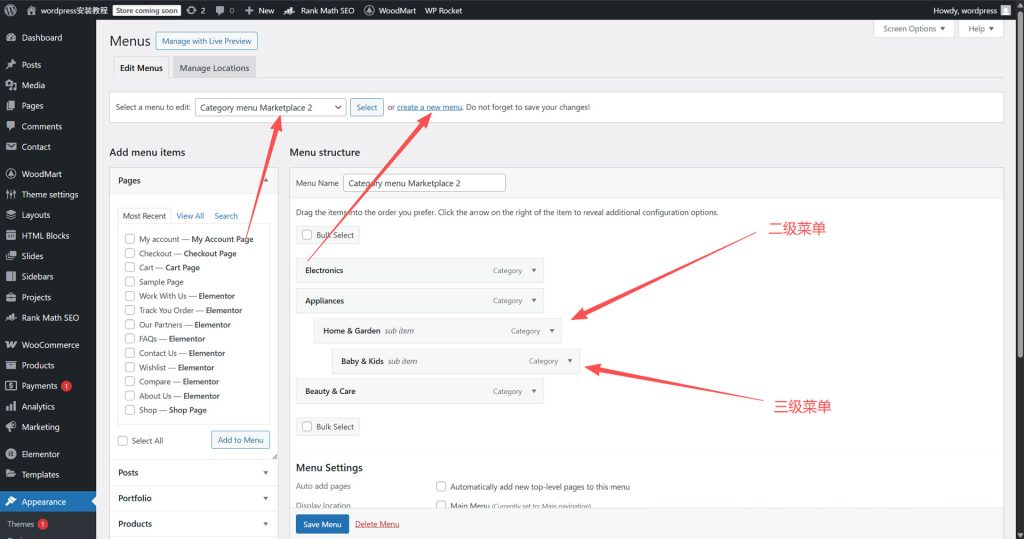Open the Dashboard icon in sidebar

tap(10, 38)
